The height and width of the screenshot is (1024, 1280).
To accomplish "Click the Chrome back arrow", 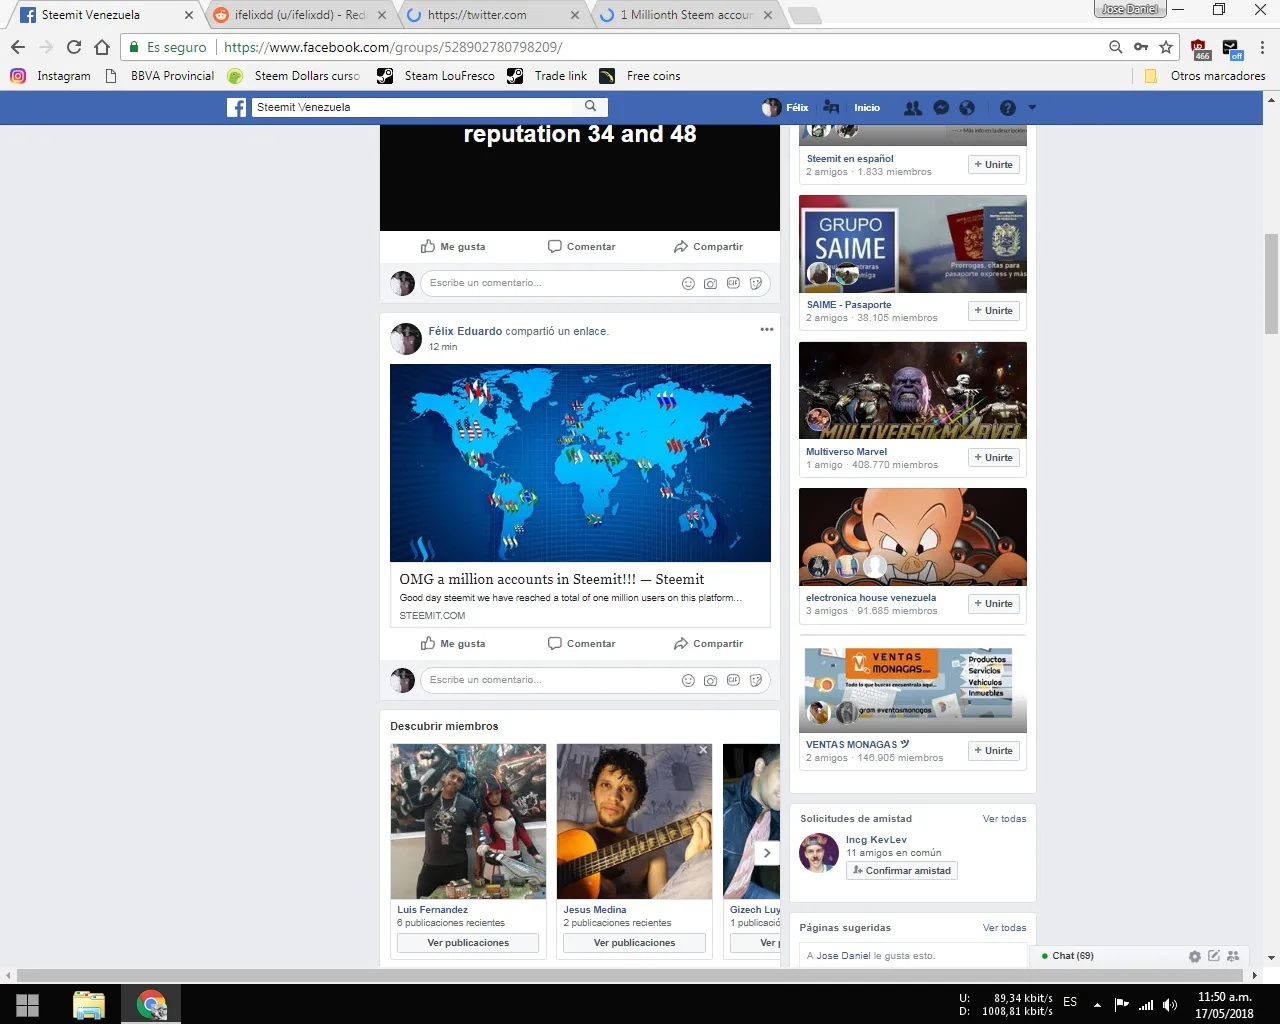I will click(x=18, y=47).
